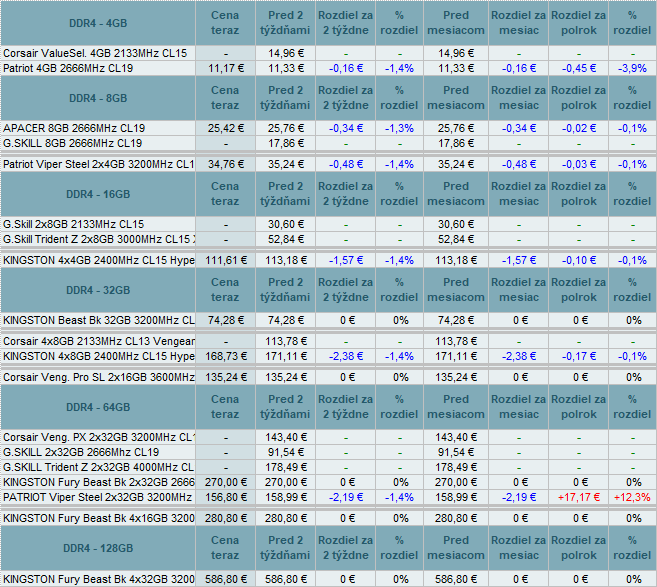Image resolution: width=657 pixels, height=587 pixels.
Task: Click the 135,24 € current price cell
Action: click(x=225, y=377)
